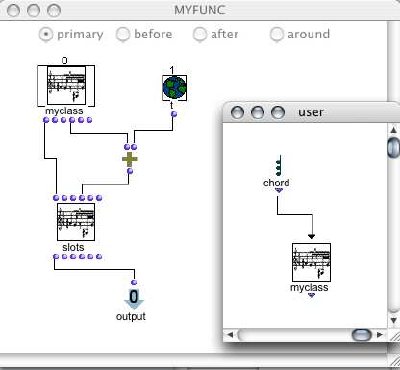
Task: Choose the around radio button
Action: [276, 34]
